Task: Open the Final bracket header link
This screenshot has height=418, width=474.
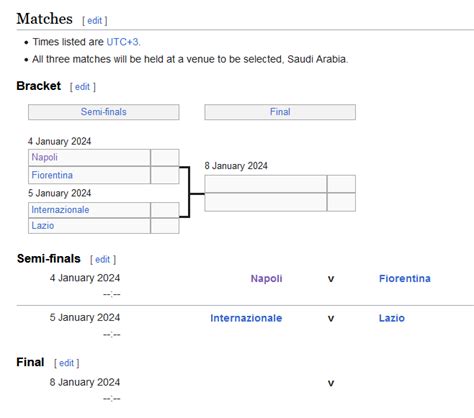Action: point(280,112)
